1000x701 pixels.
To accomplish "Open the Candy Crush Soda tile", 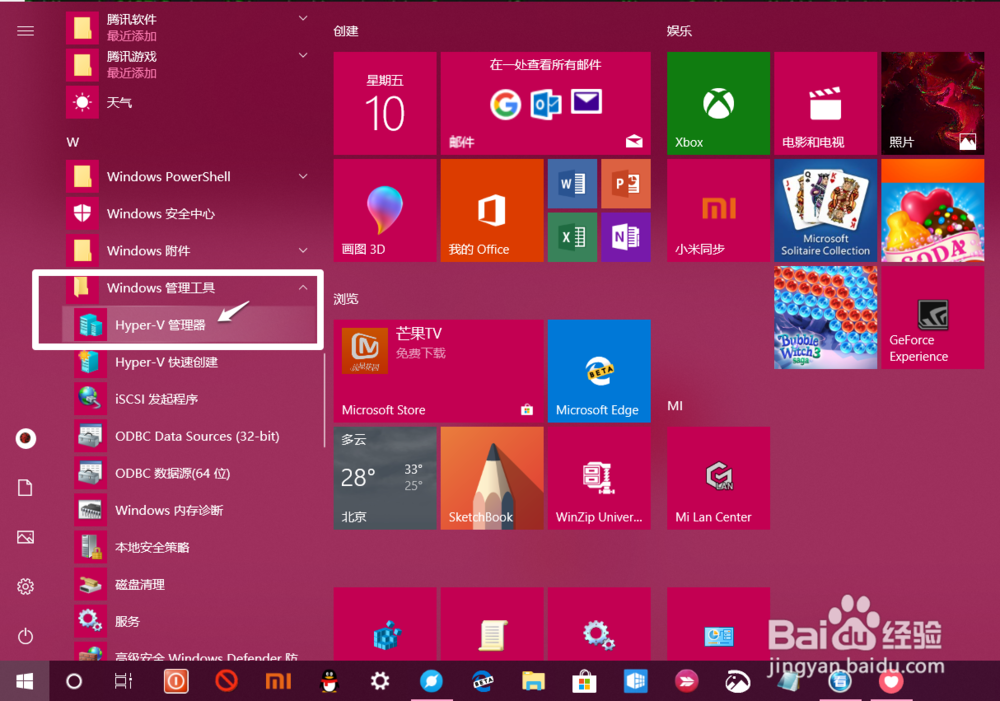I will click(x=933, y=210).
